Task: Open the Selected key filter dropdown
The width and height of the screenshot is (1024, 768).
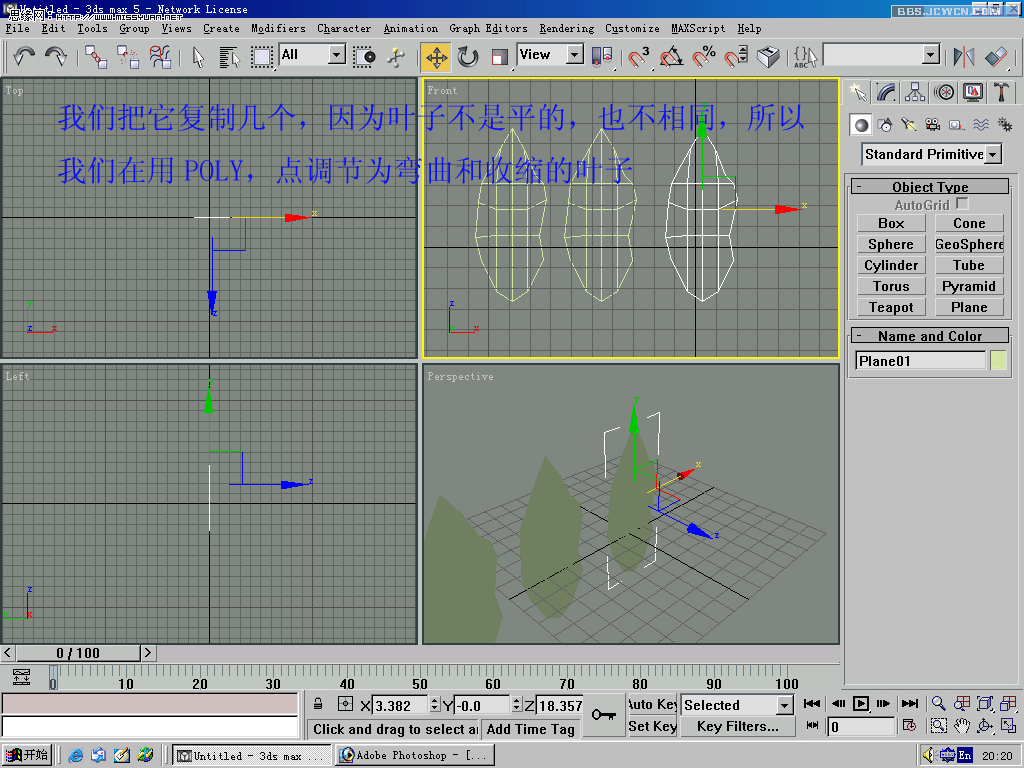Action: 737,705
